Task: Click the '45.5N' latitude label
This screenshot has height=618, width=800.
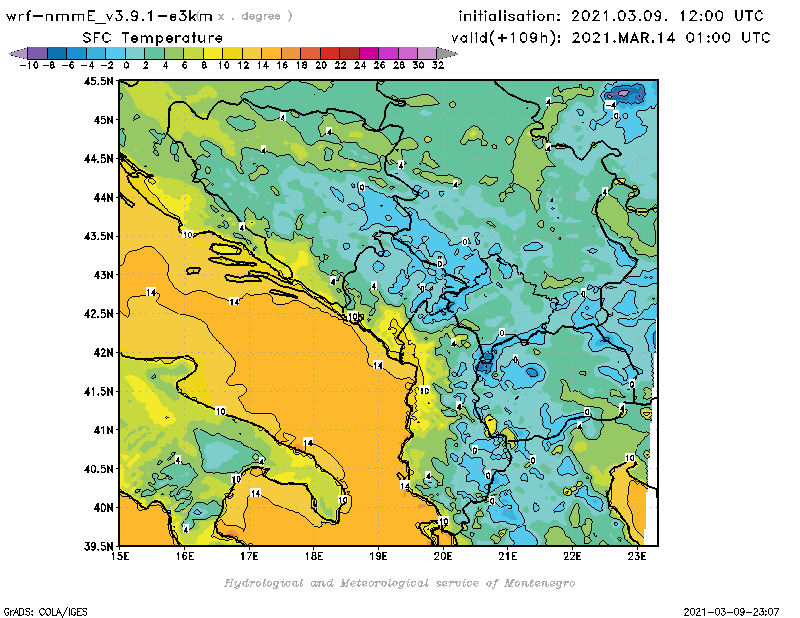Action: (98, 81)
